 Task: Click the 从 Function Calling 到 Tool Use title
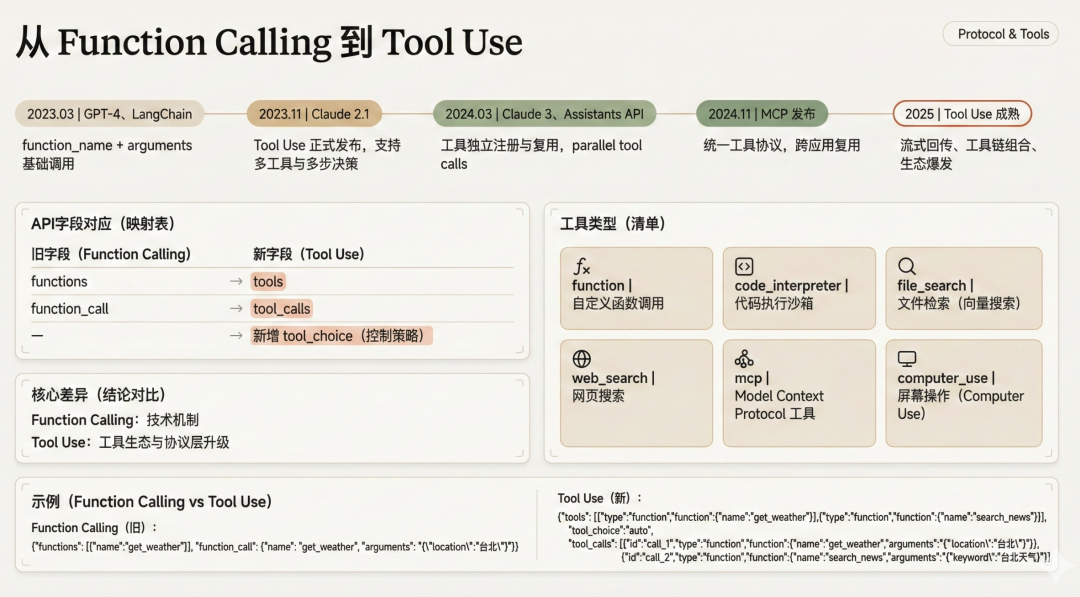pos(269,42)
